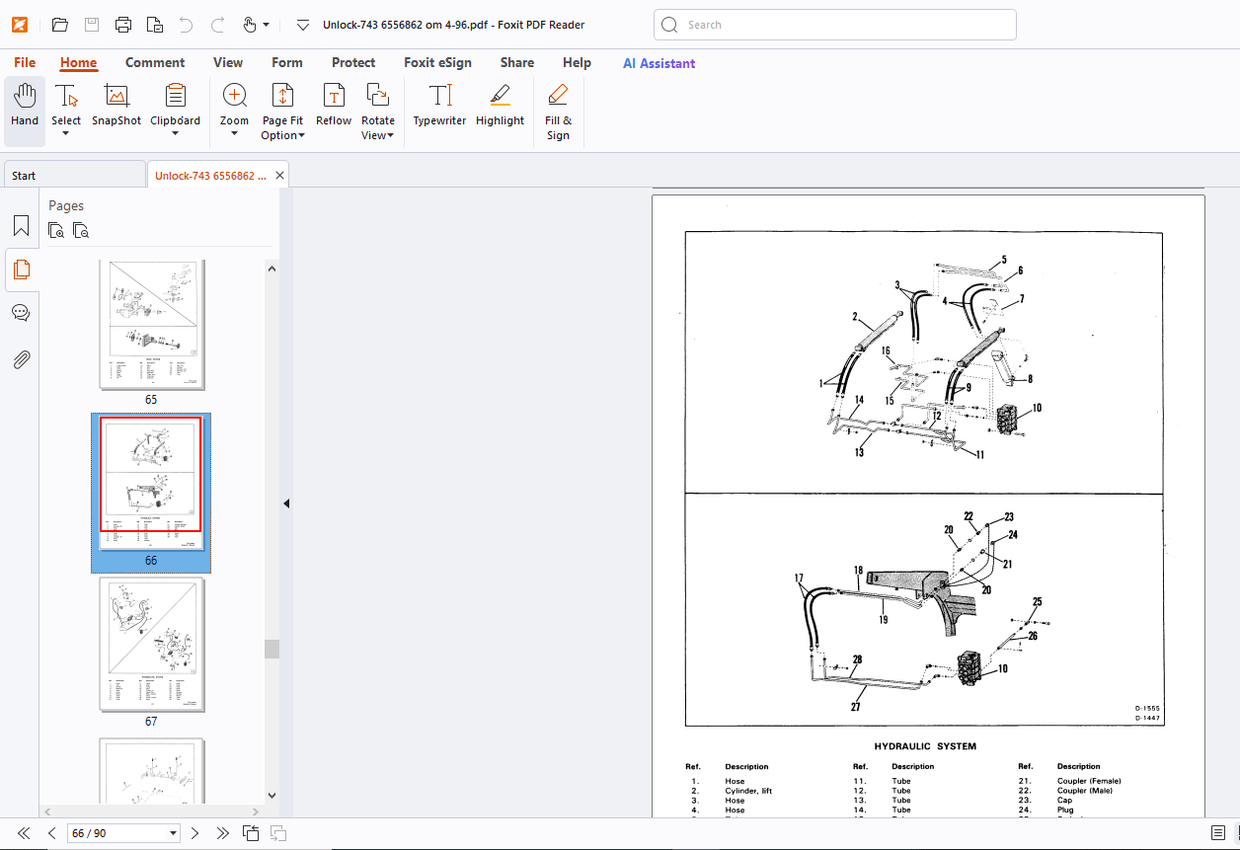The image size is (1240, 850).
Task: Open the Protect ribbon tab
Action: pos(353,62)
